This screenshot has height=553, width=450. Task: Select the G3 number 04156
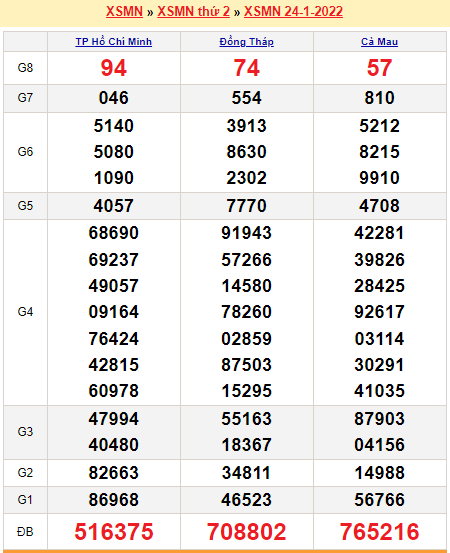(x=379, y=445)
